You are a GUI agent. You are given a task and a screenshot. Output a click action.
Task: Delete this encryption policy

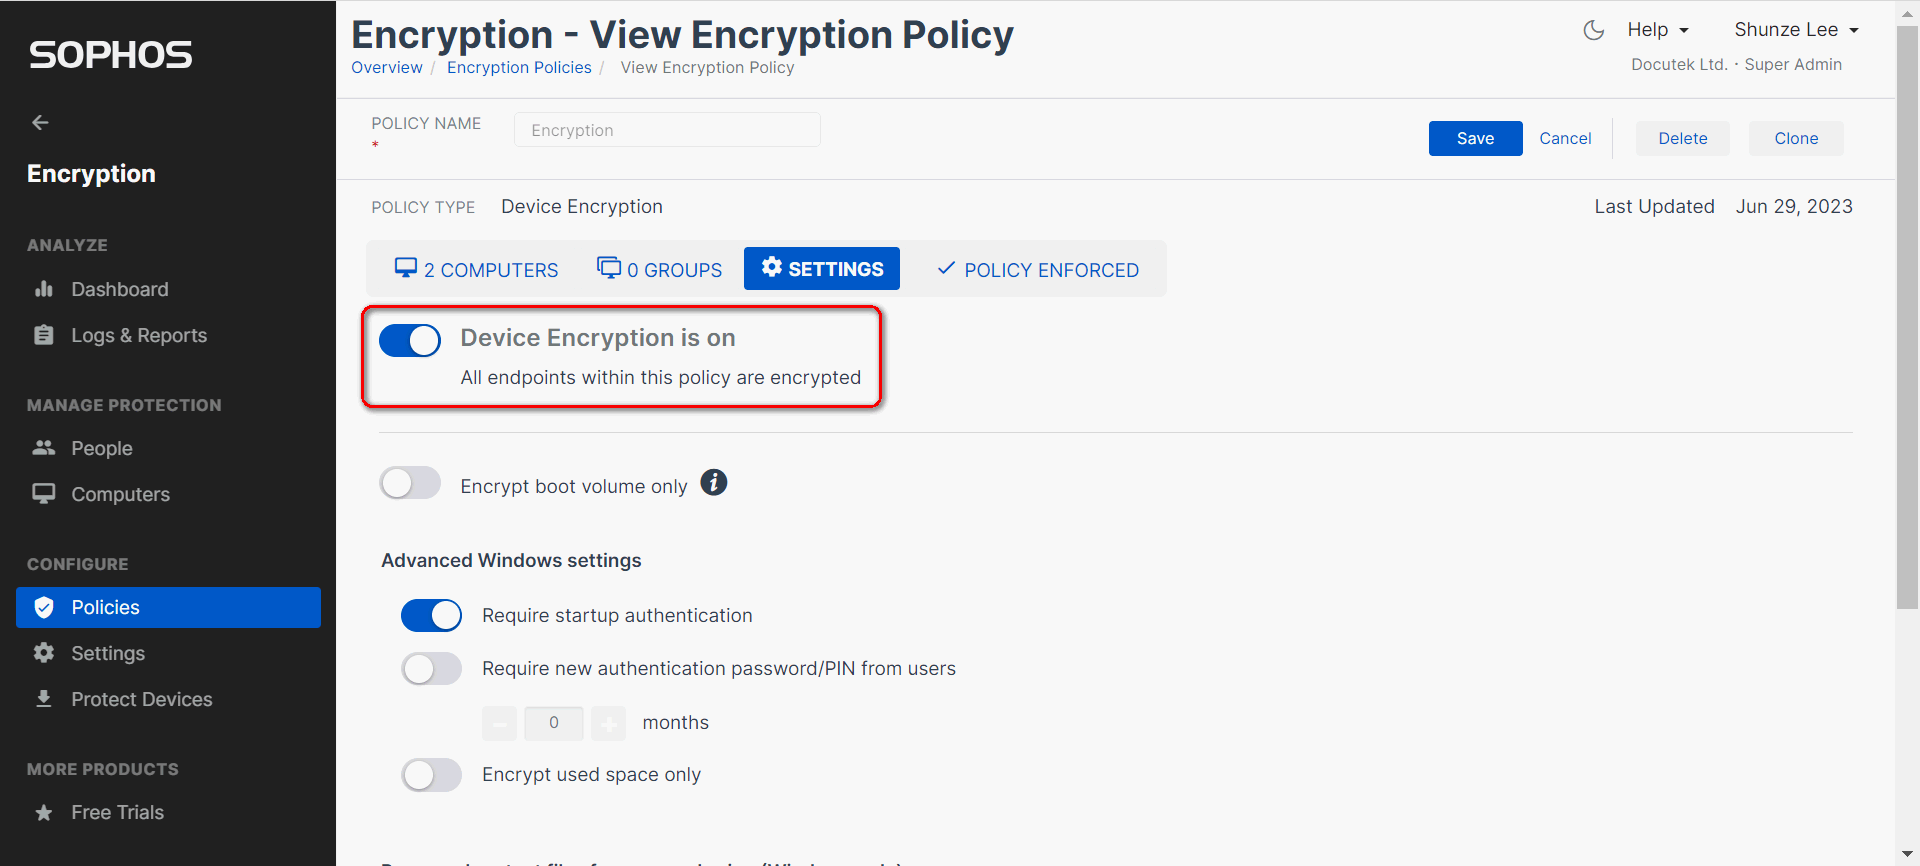pos(1683,138)
